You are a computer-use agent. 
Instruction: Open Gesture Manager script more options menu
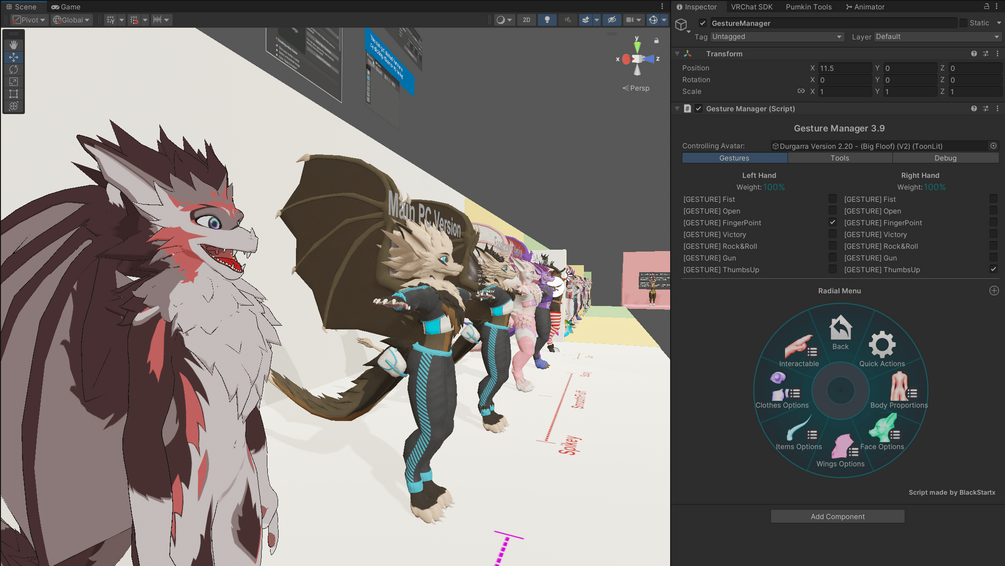click(x=997, y=109)
